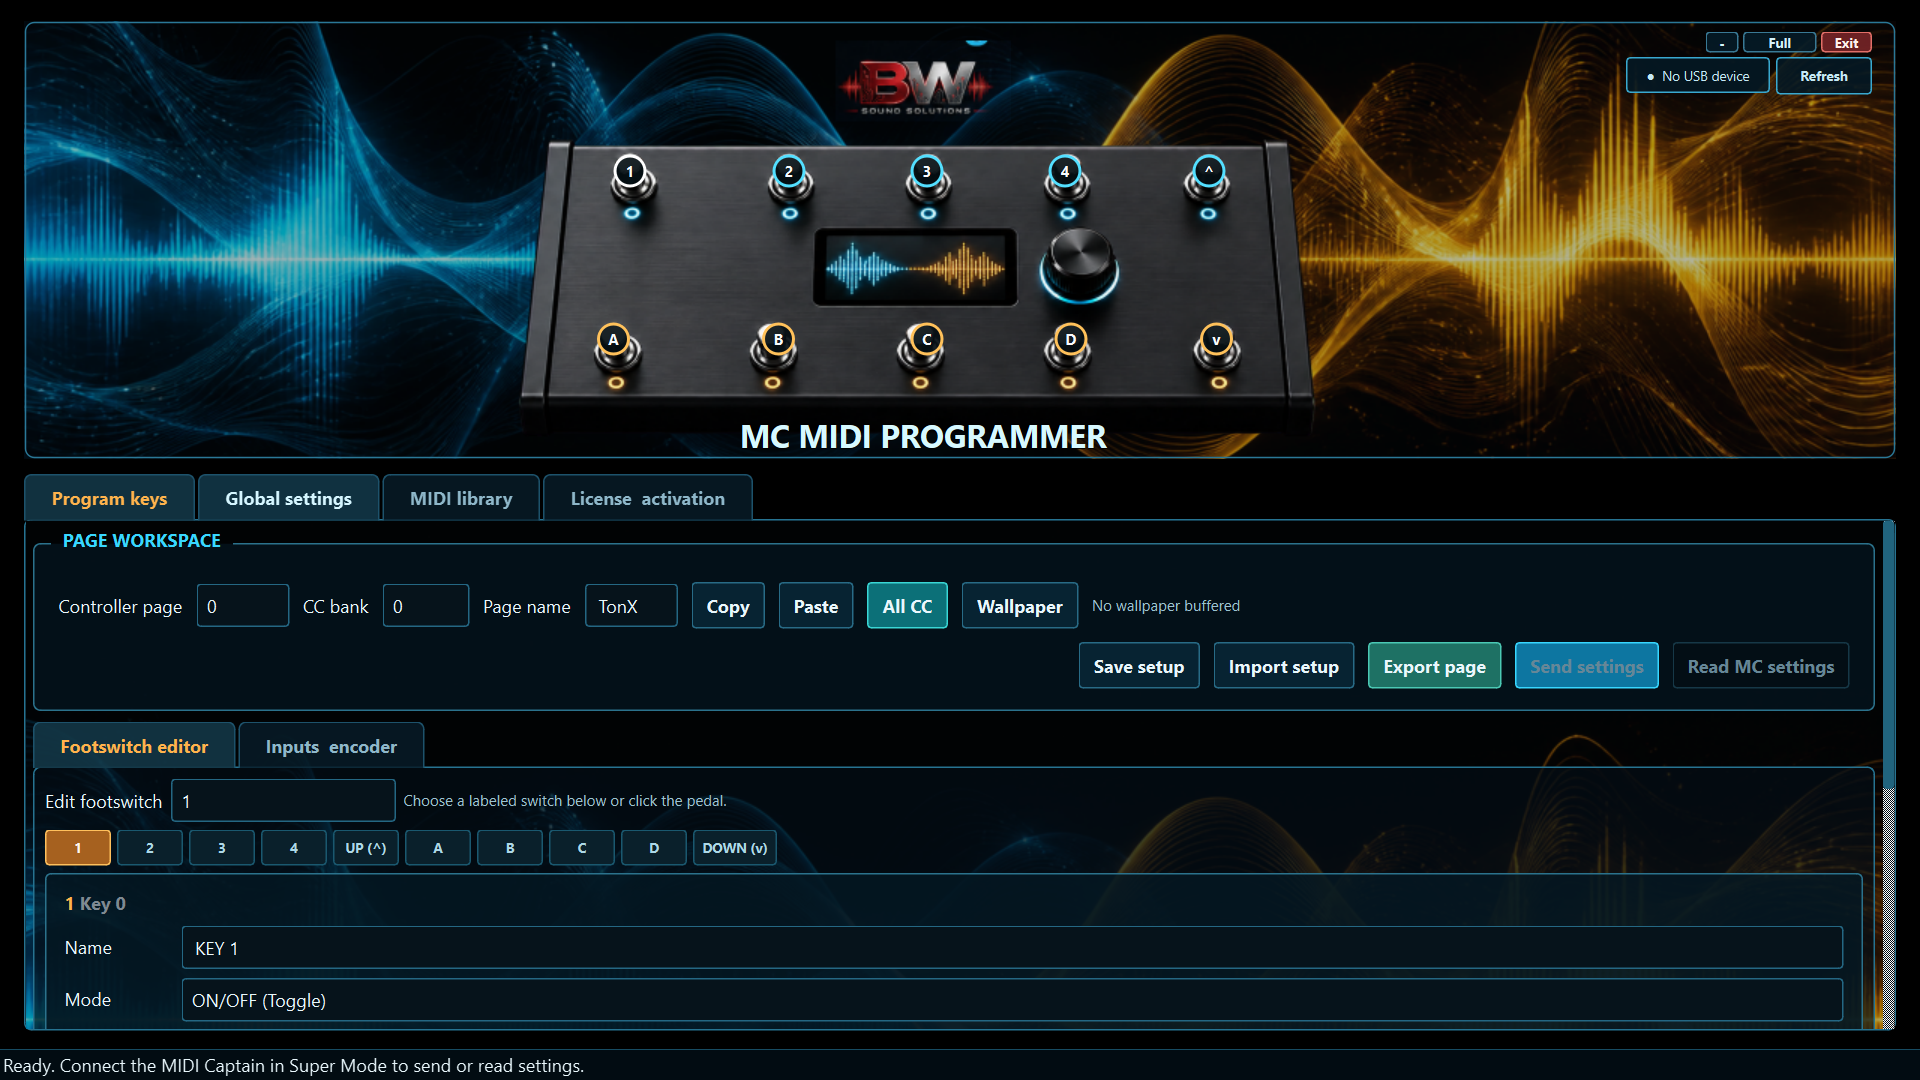Open the Program keys tab
This screenshot has width=1920, height=1080.
click(x=109, y=498)
